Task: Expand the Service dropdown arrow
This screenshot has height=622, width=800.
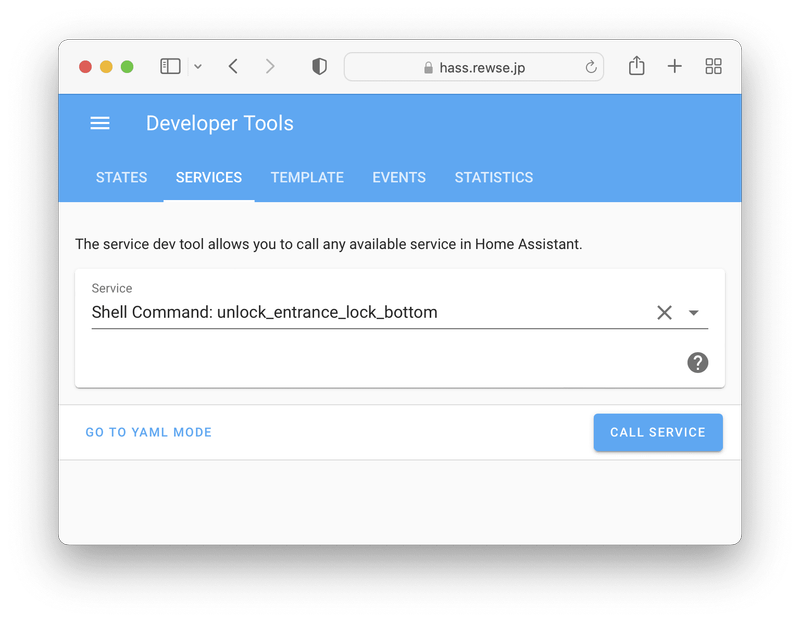Action: point(694,313)
